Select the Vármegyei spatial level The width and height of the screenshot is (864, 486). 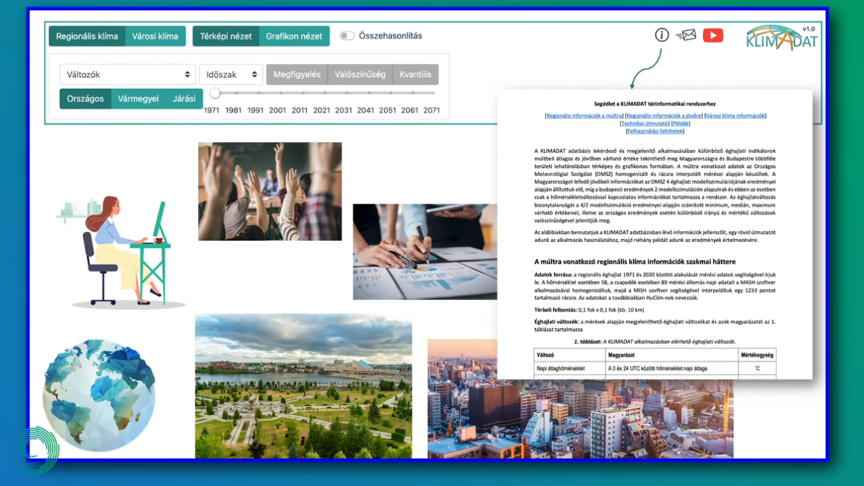tap(138, 99)
